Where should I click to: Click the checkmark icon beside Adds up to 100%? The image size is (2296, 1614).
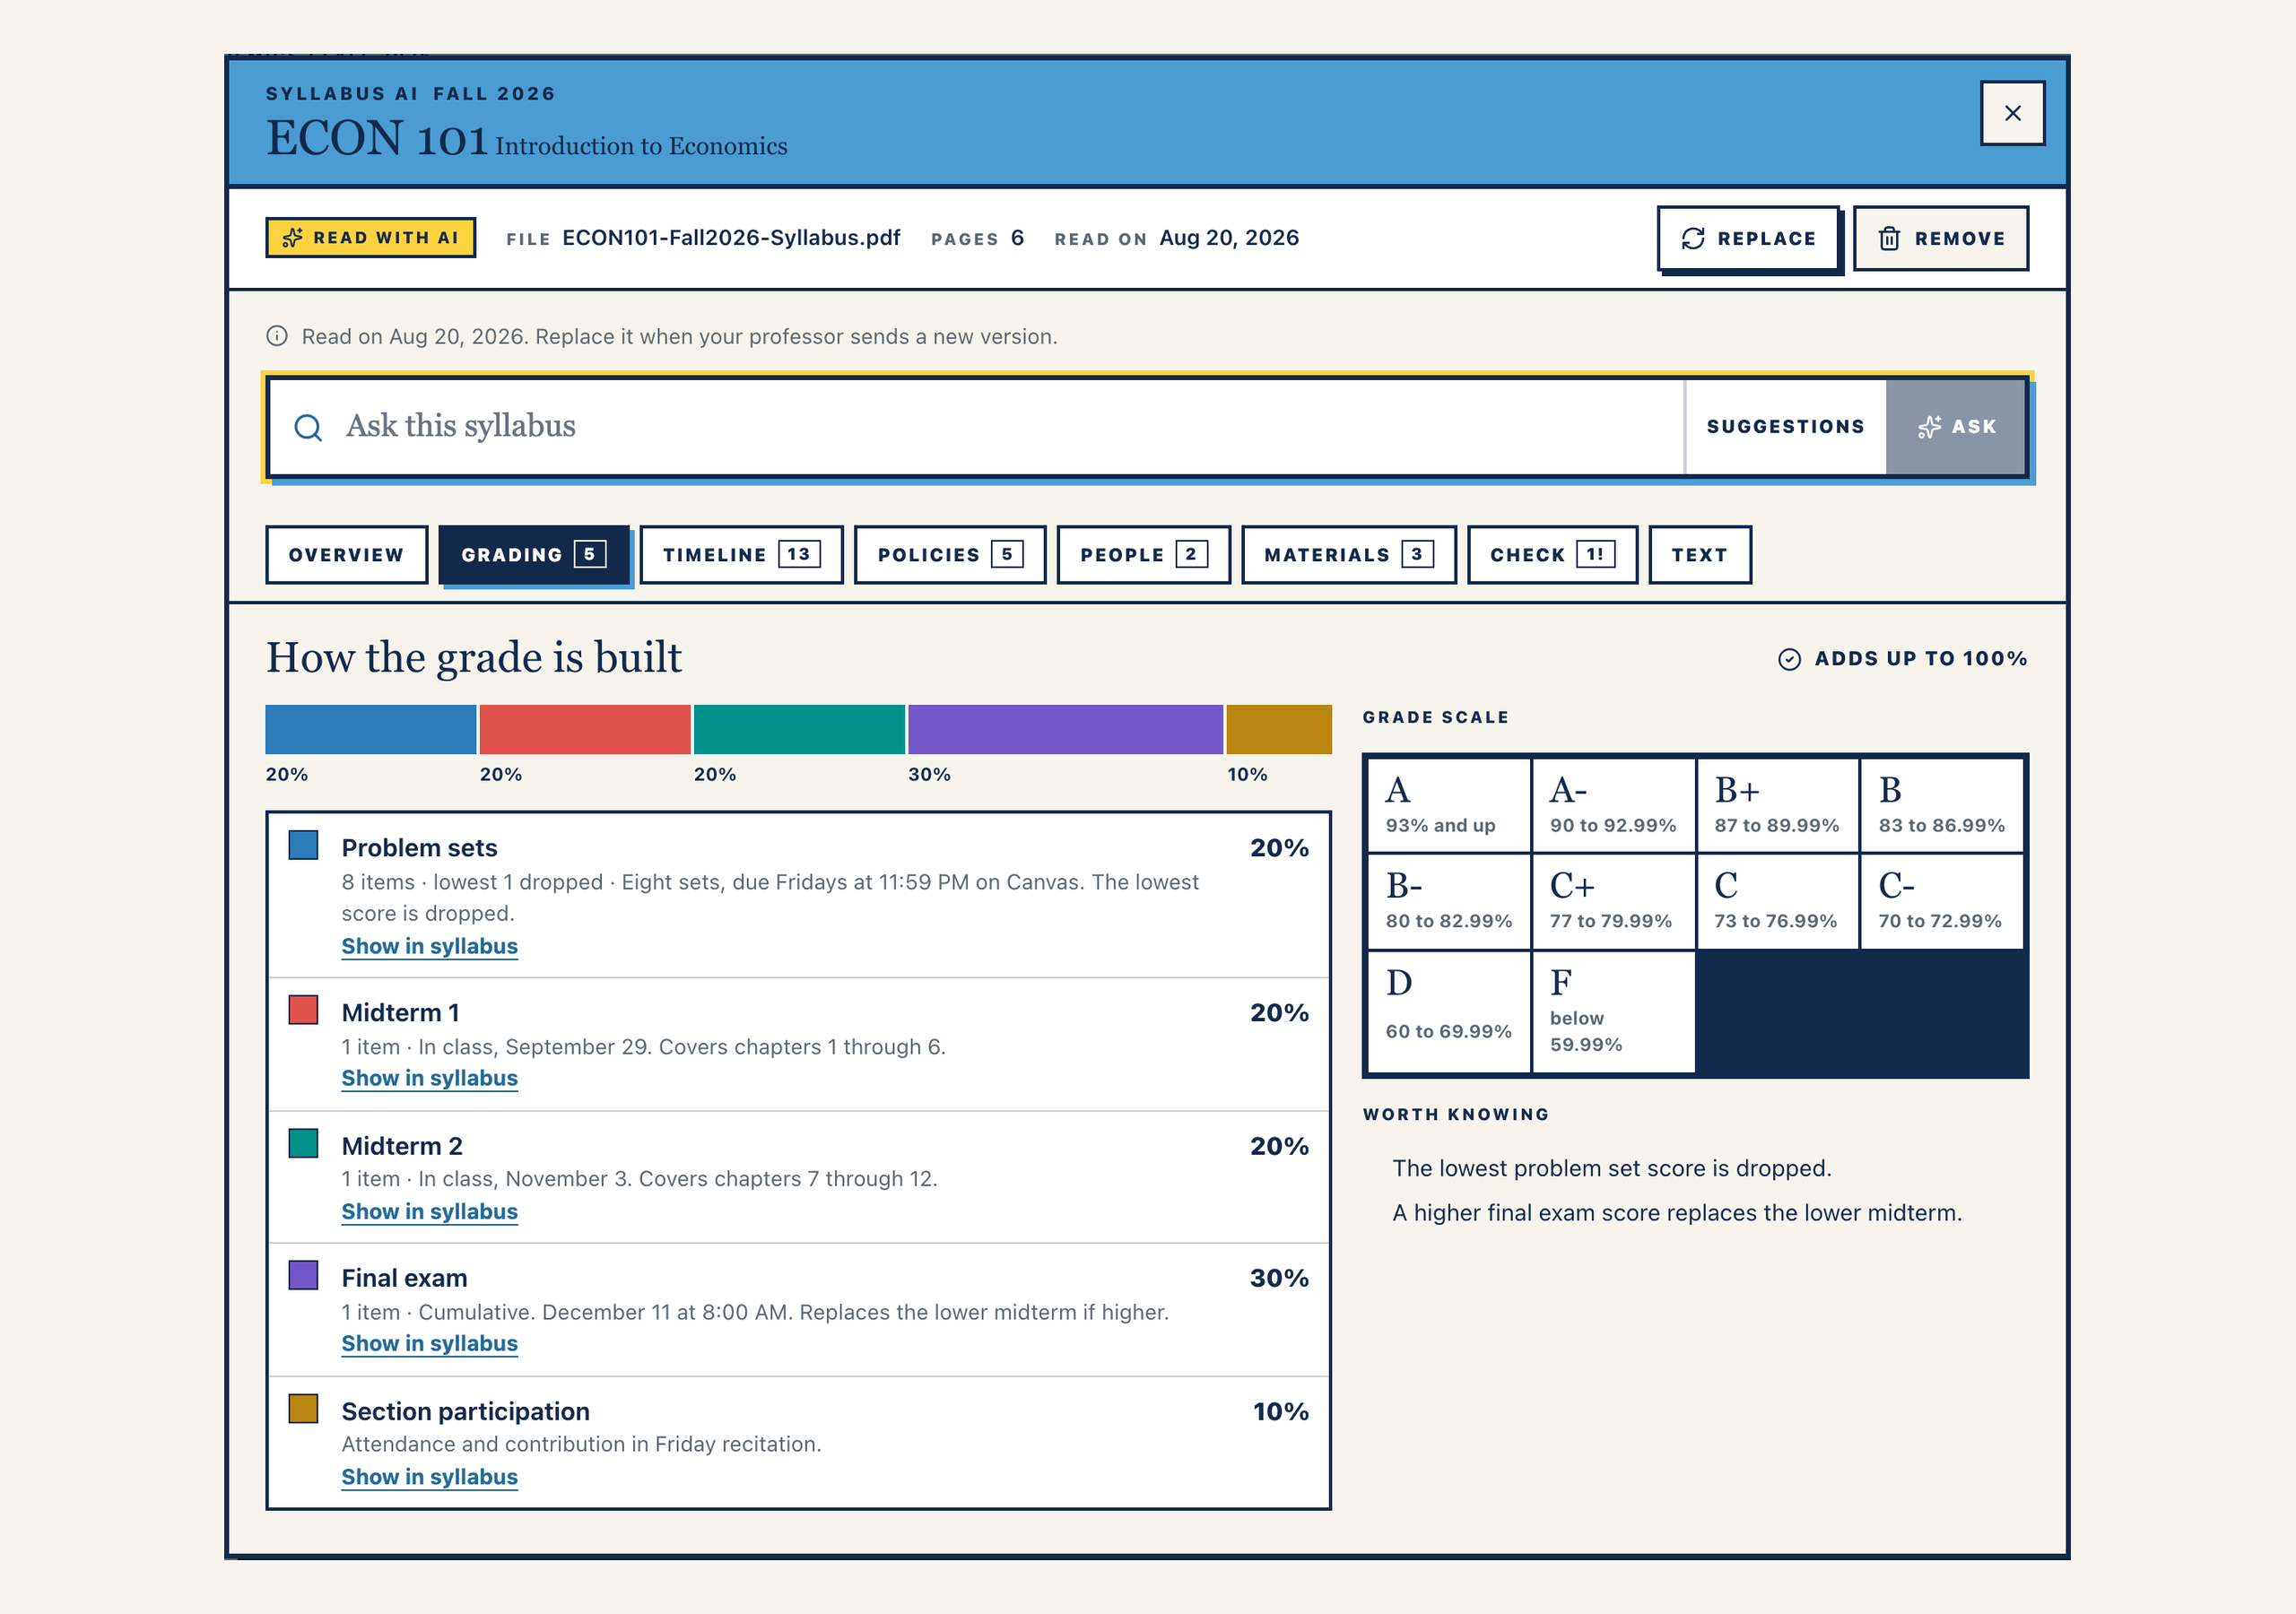click(1789, 659)
